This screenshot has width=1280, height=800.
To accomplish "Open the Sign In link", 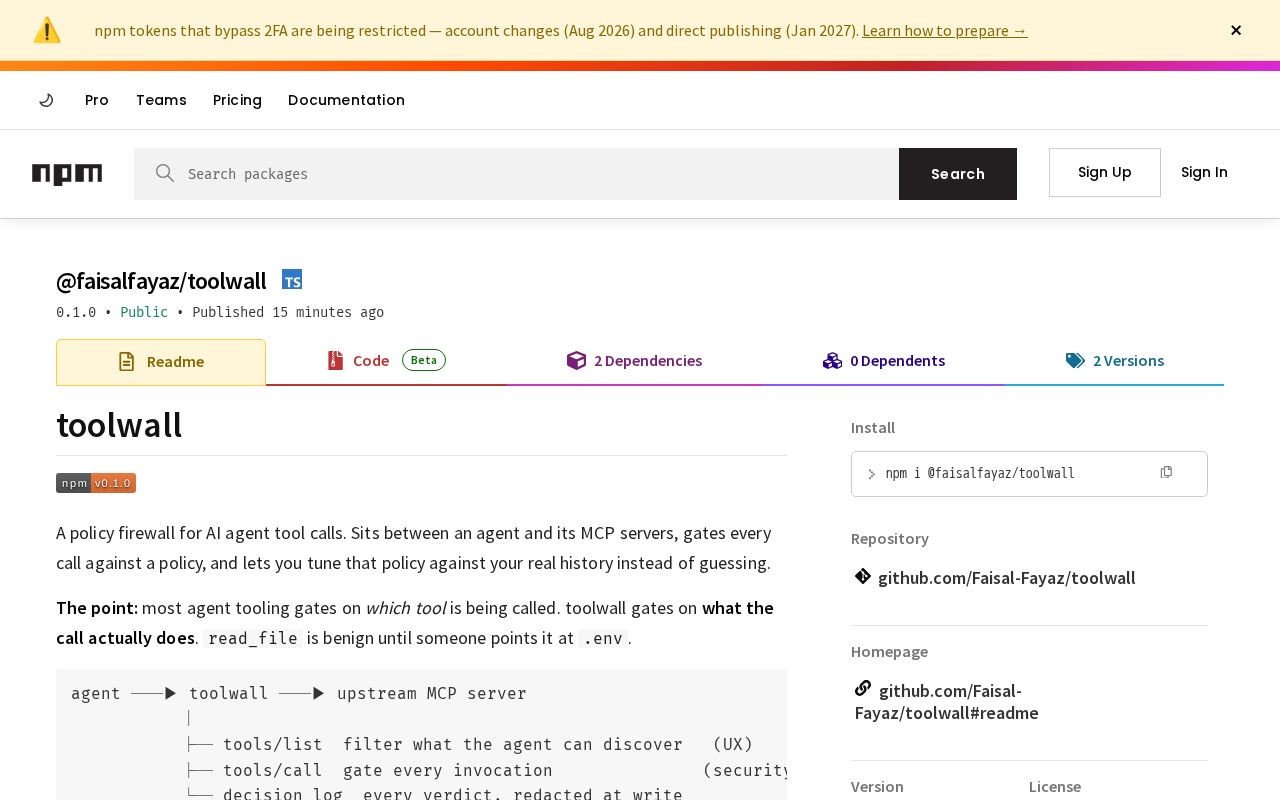I will 1204,172.
